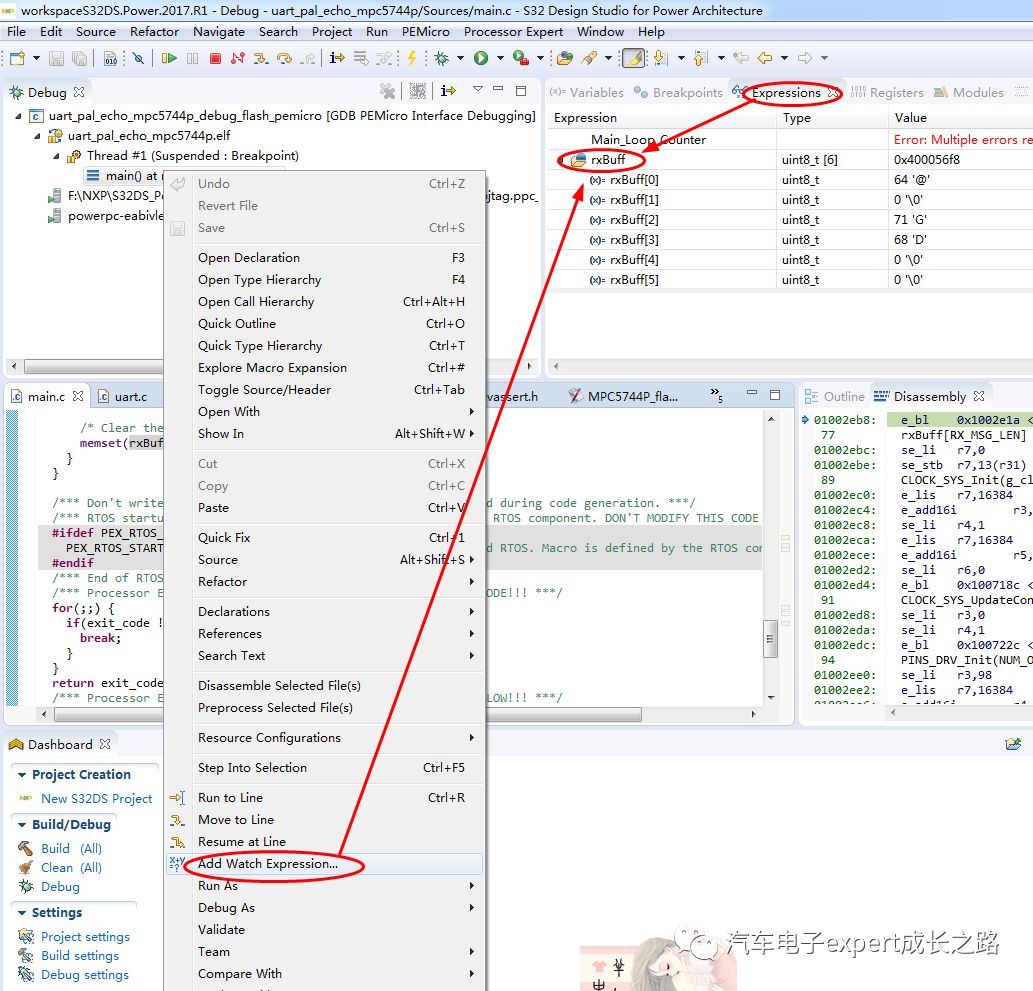Click the Open Type folder icon
Image resolution: width=1033 pixels, height=991 pixels.
coord(565,58)
